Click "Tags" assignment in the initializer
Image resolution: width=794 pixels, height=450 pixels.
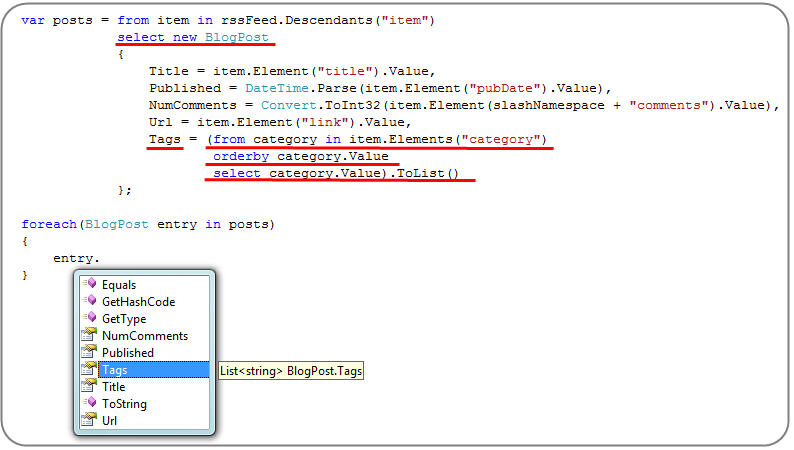[165, 140]
